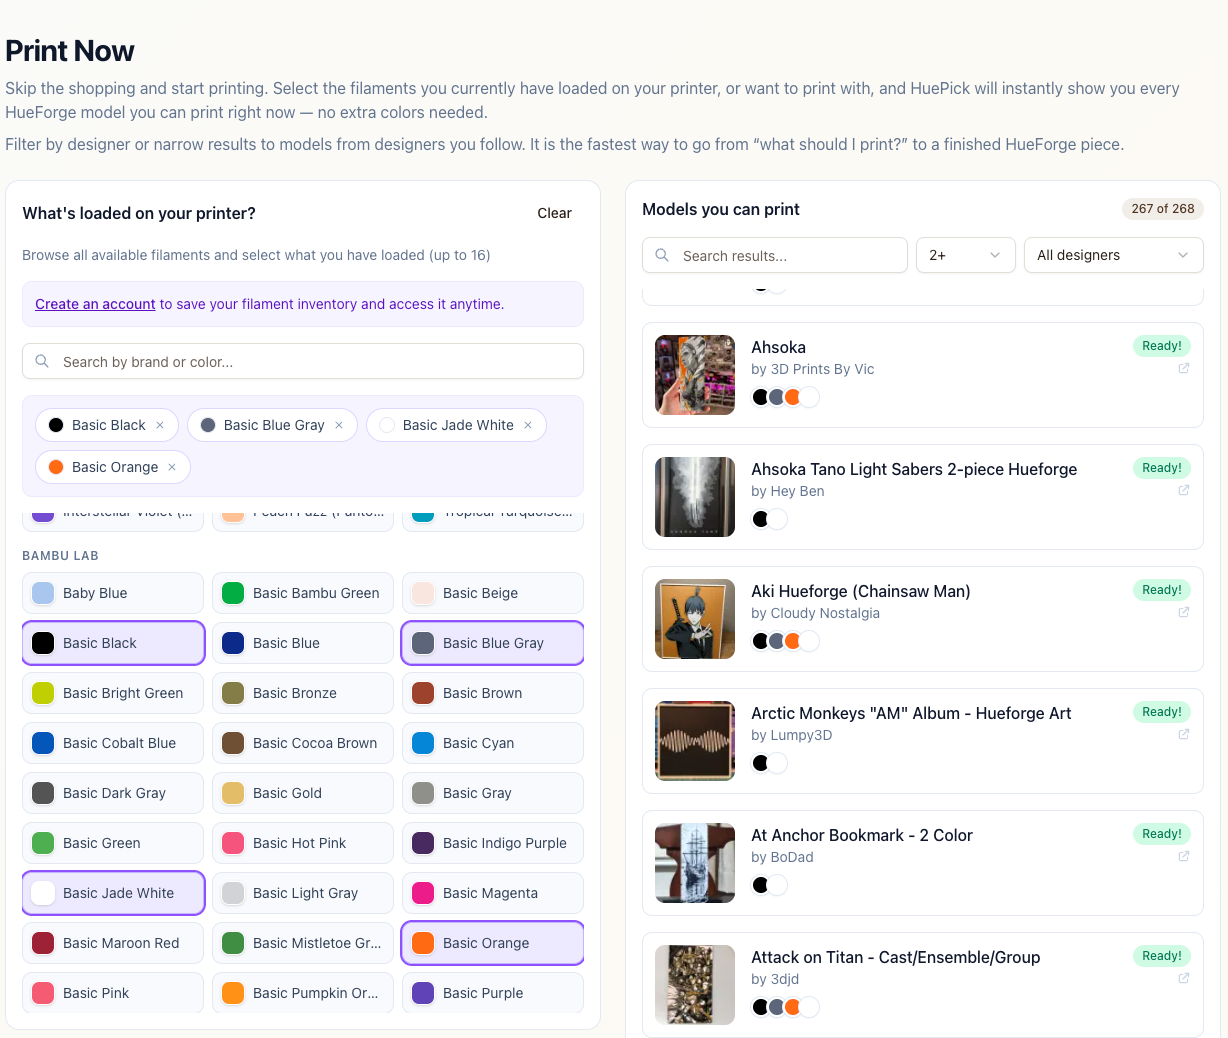Open Ahsoka Tano Light Sabers 2-piece Hueforge
1228x1038 pixels.
tap(914, 469)
